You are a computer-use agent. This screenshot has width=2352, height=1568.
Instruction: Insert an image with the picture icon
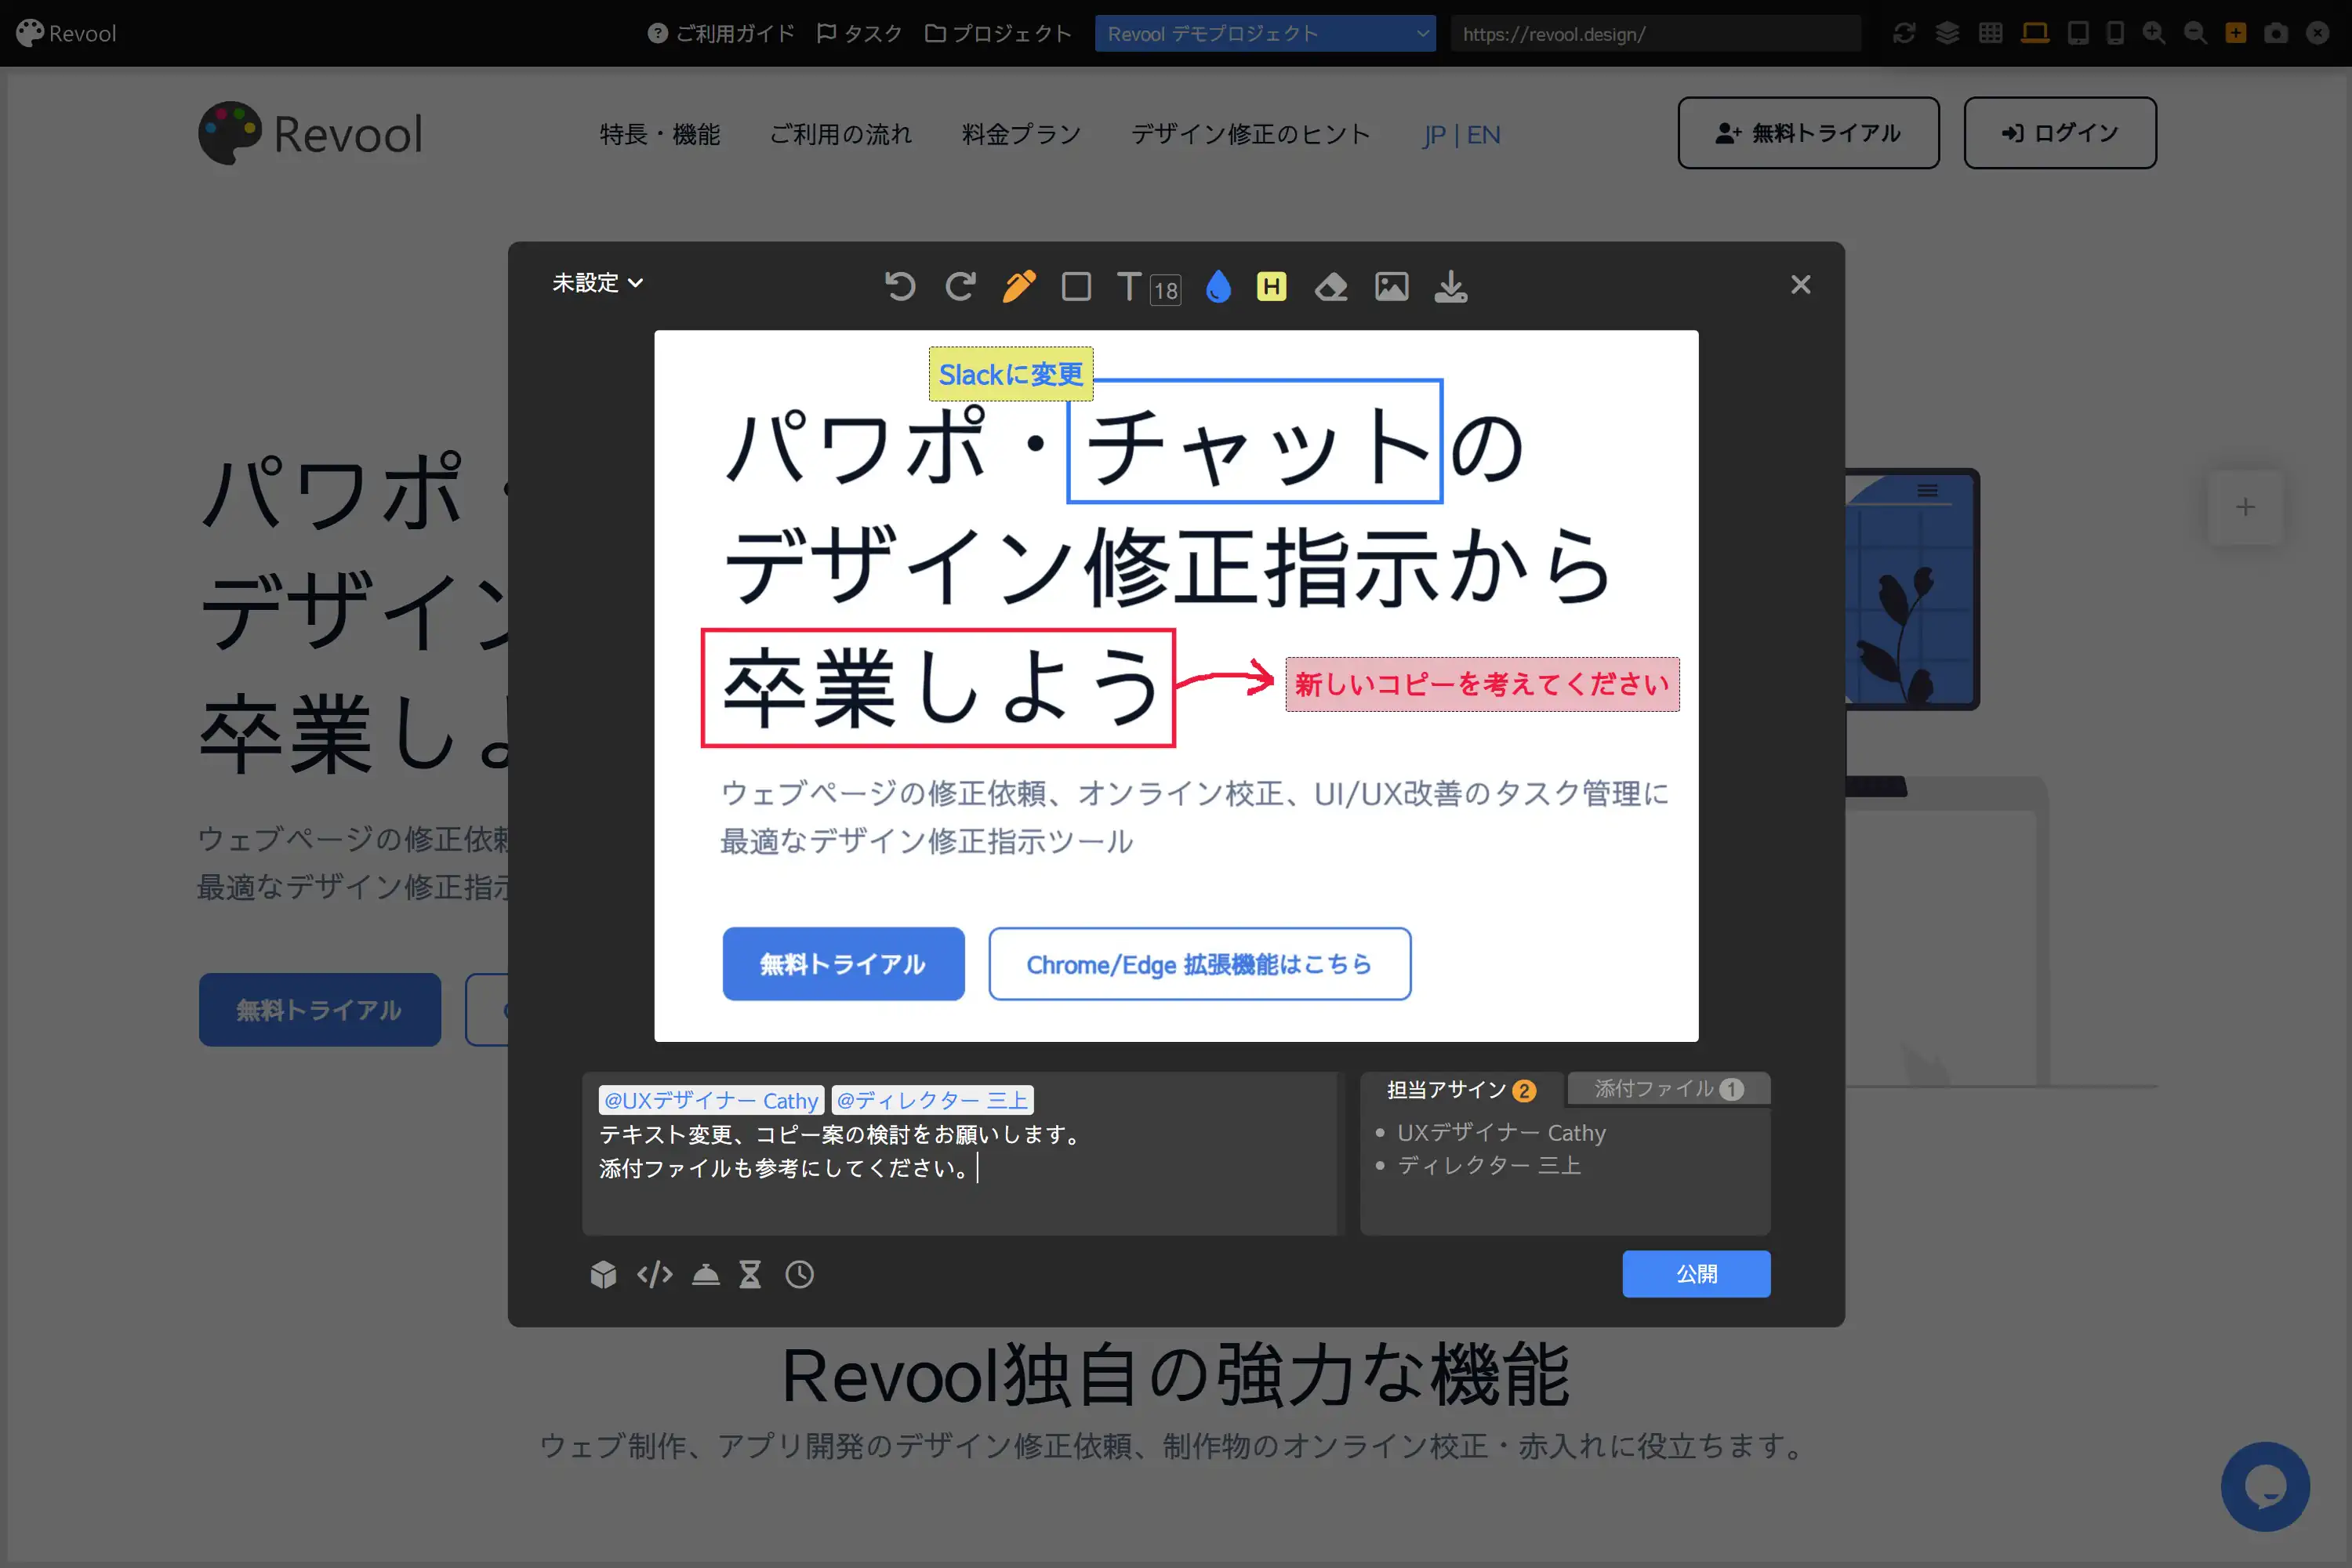coord(1391,287)
